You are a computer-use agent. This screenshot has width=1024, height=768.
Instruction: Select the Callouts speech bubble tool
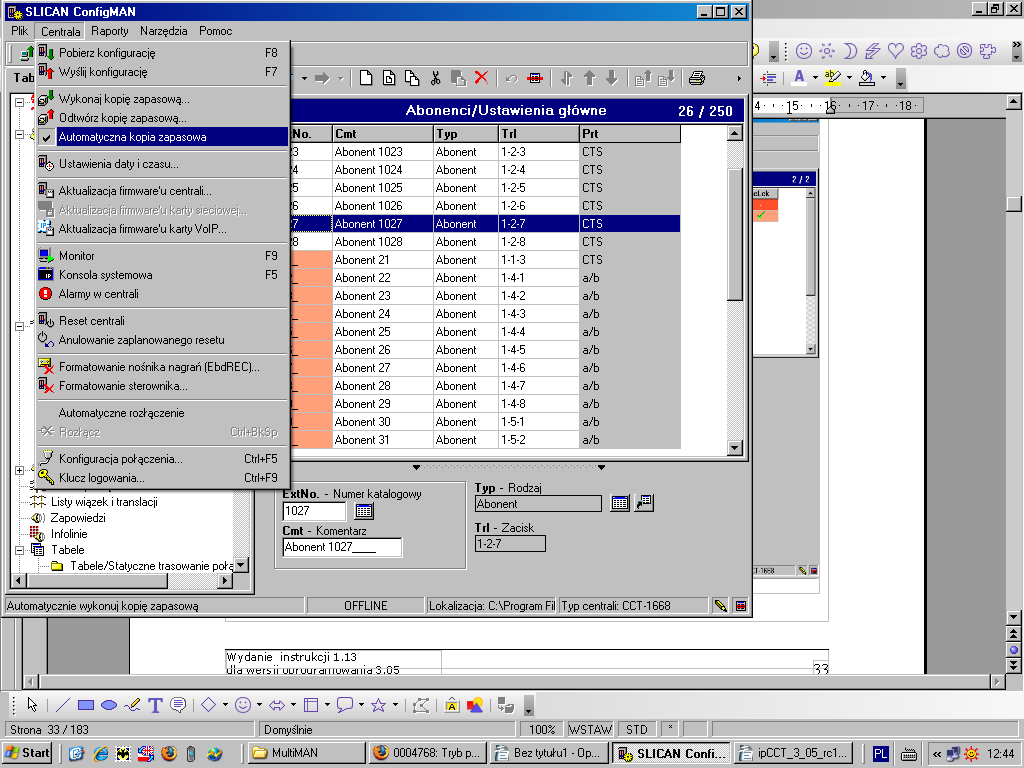pos(178,705)
